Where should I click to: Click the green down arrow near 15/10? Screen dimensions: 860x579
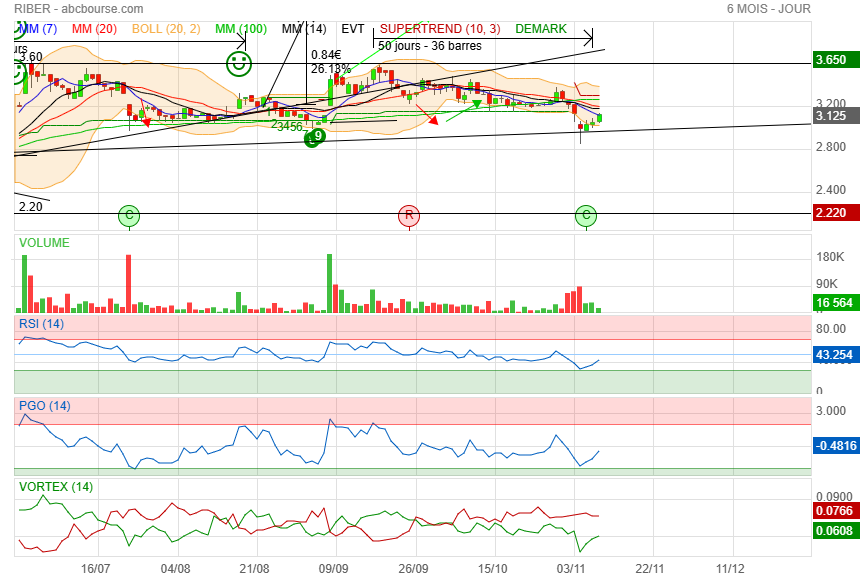coord(477,103)
